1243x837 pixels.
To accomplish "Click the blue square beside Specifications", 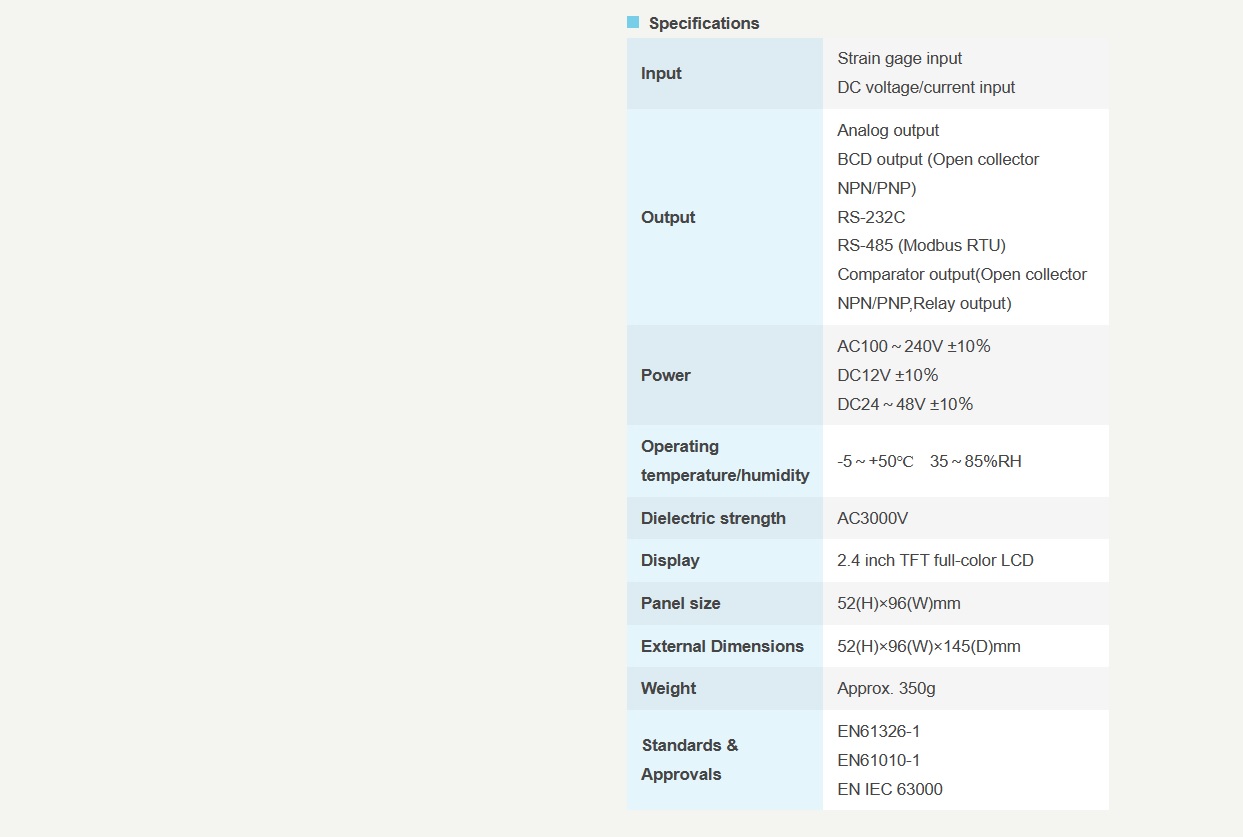I will pos(633,22).
